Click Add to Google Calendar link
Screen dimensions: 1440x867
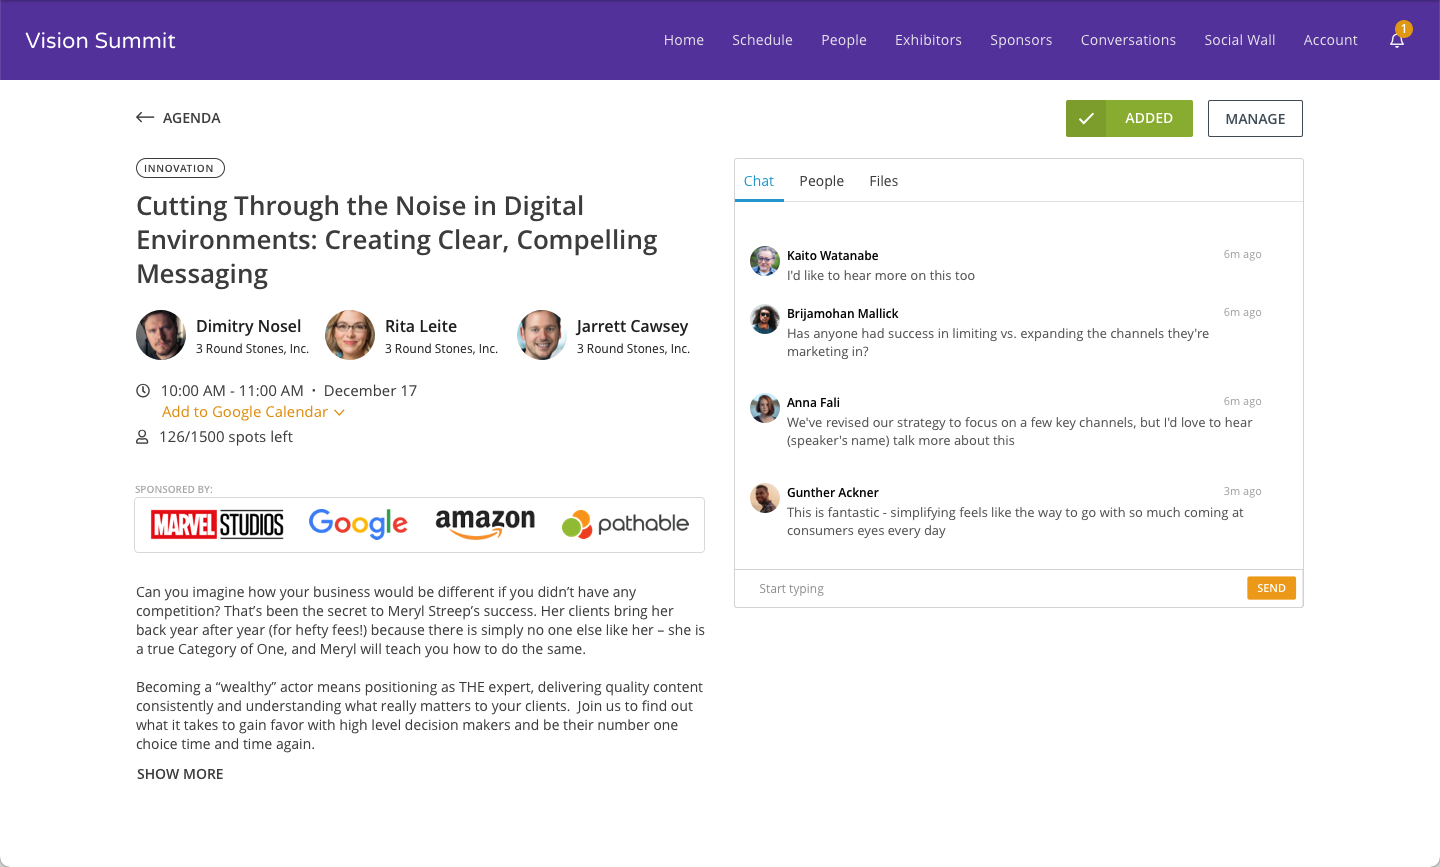[x=245, y=412]
